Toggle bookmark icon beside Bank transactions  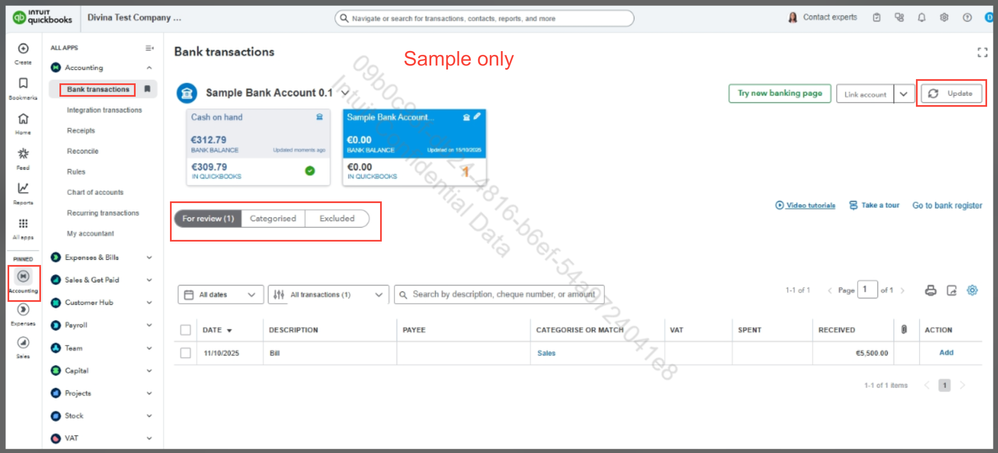(147, 89)
